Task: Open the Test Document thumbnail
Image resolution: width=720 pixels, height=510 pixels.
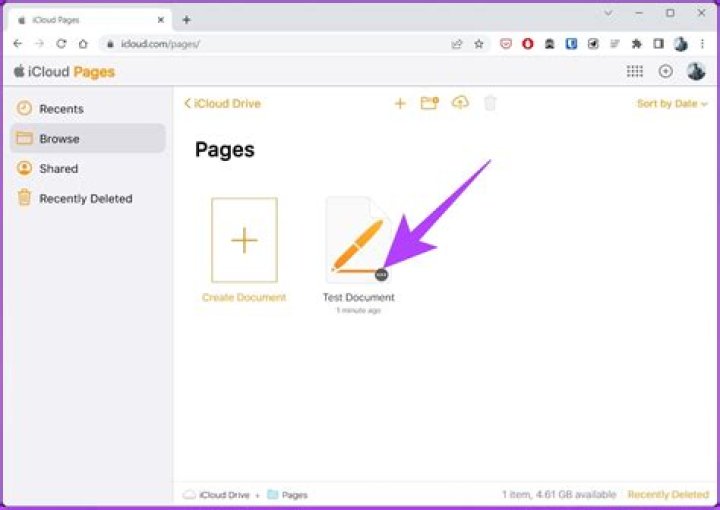Action: coord(355,240)
